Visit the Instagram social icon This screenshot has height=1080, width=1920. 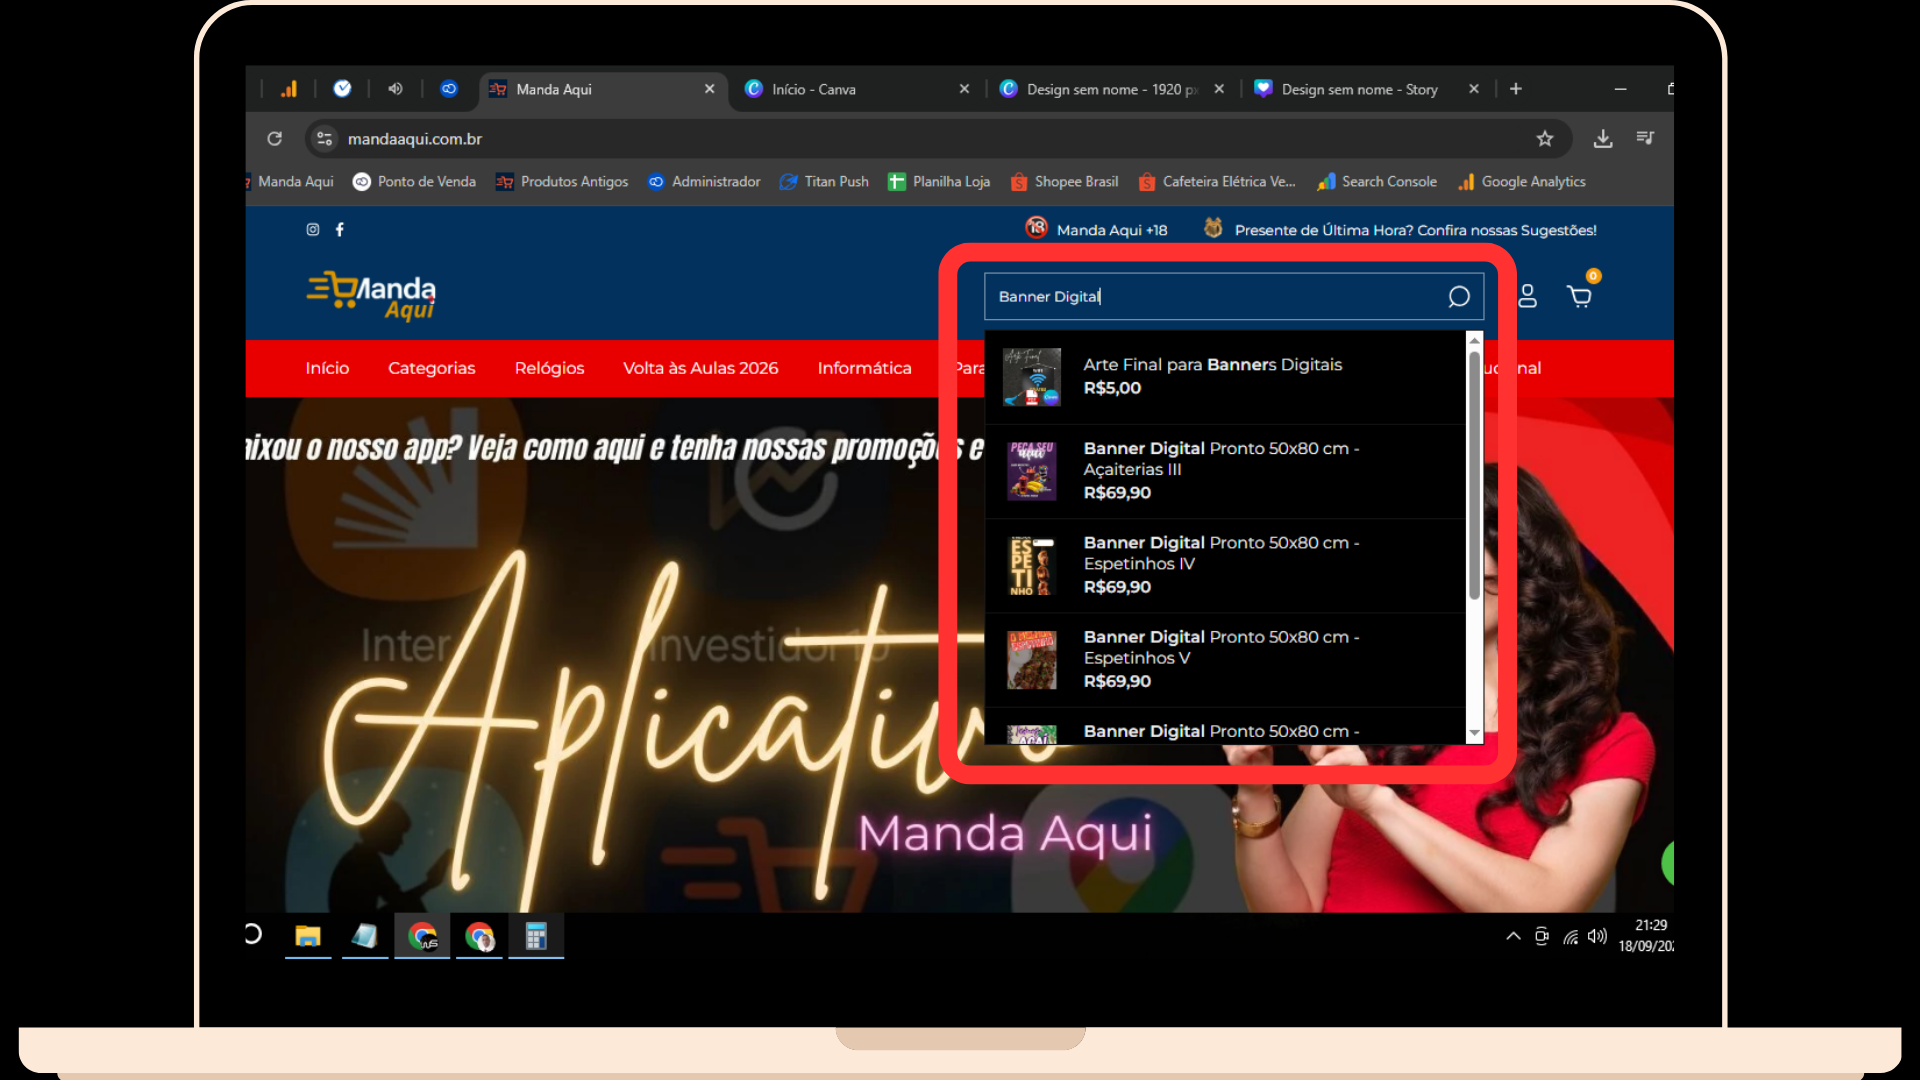pyautogui.click(x=313, y=230)
